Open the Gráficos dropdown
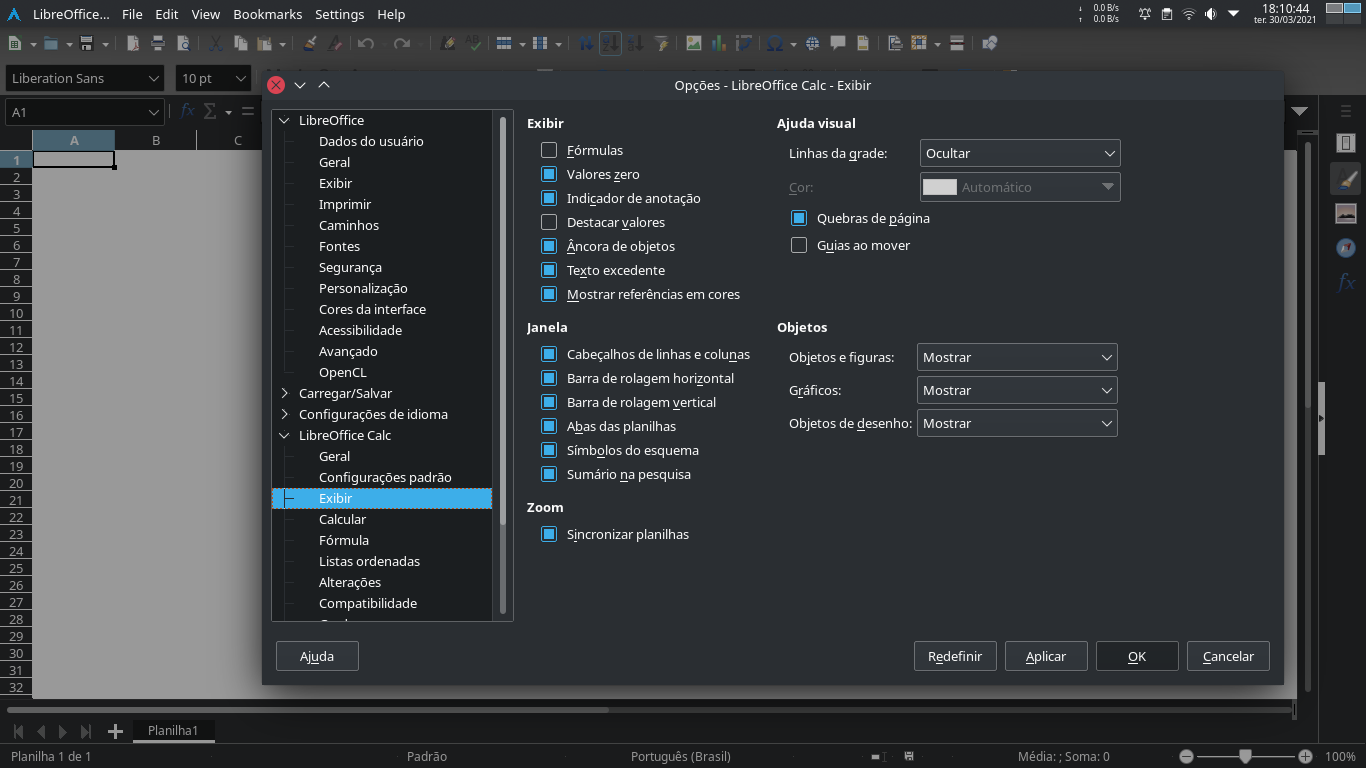 click(1017, 390)
